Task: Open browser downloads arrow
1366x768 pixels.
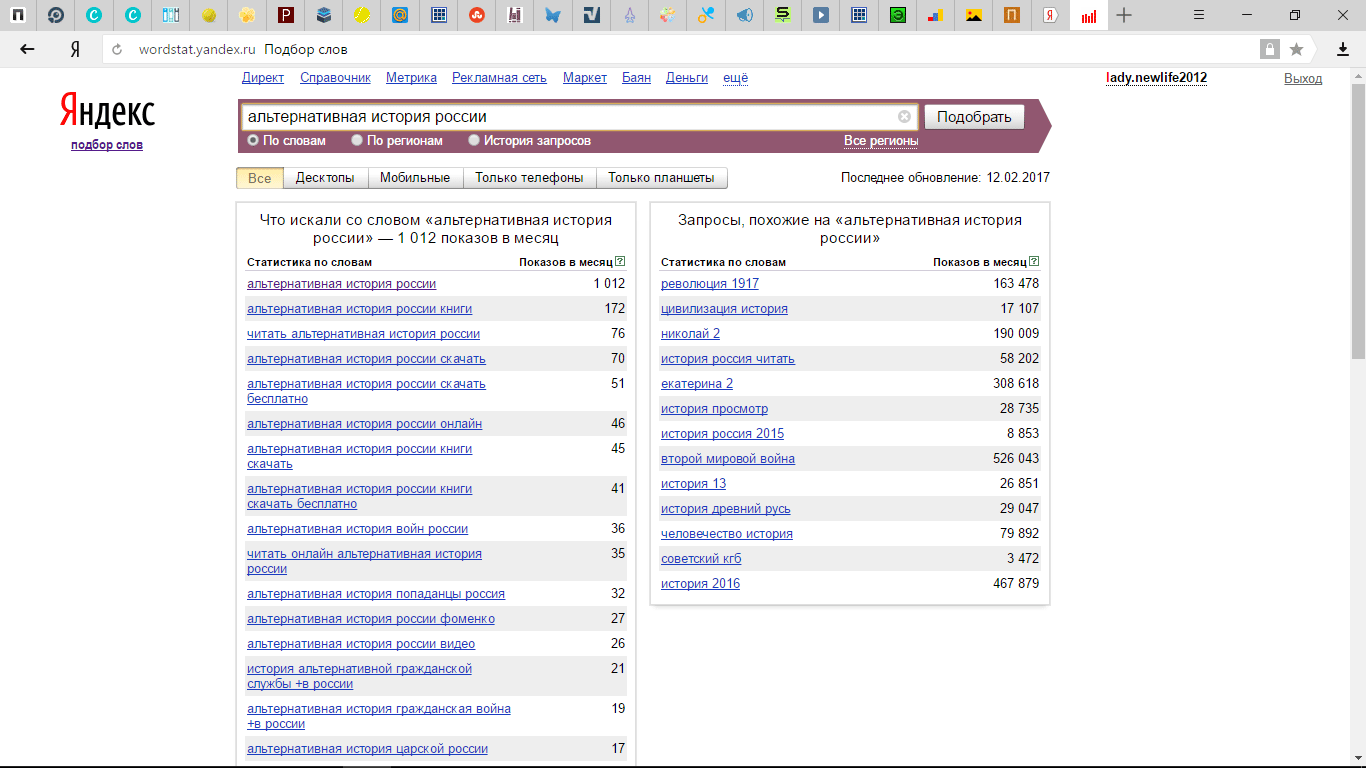Action: coord(1344,49)
